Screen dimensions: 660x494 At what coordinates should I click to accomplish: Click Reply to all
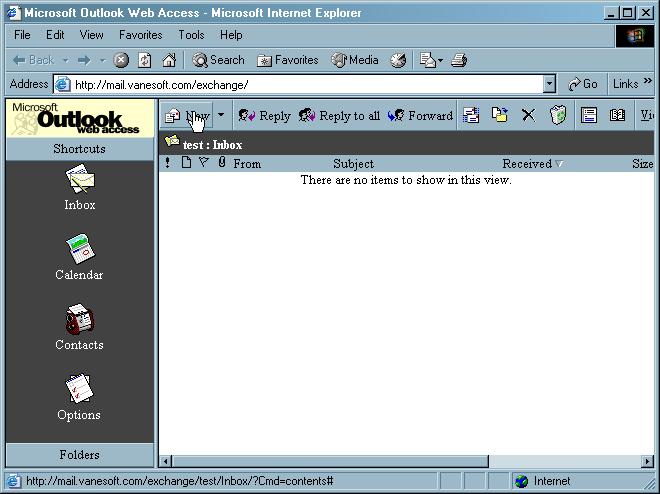(x=339, y=116)
